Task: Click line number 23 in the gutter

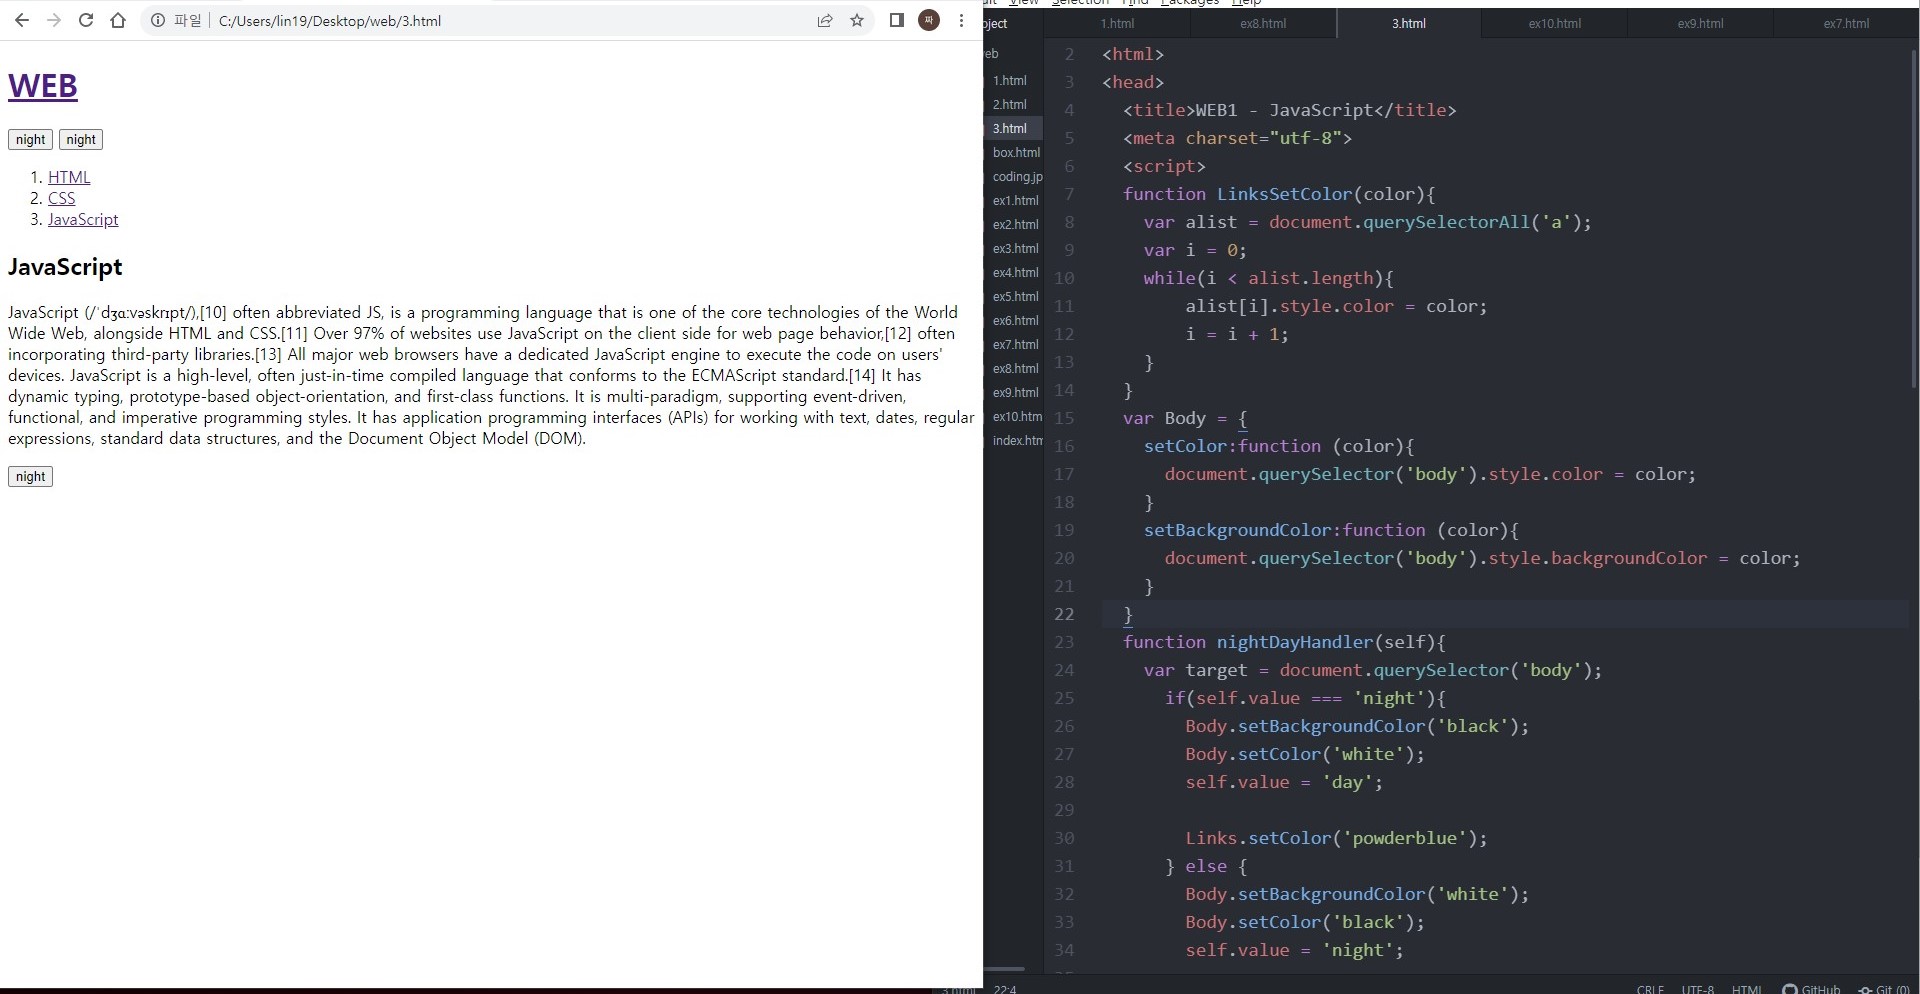Action: point(1064,642)
